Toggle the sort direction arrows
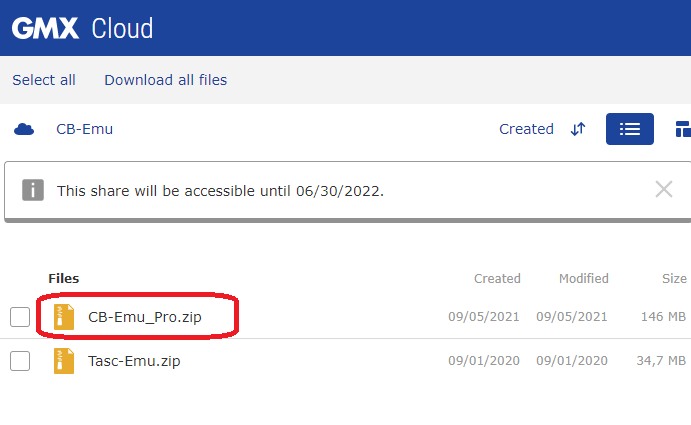 (578, 129)
